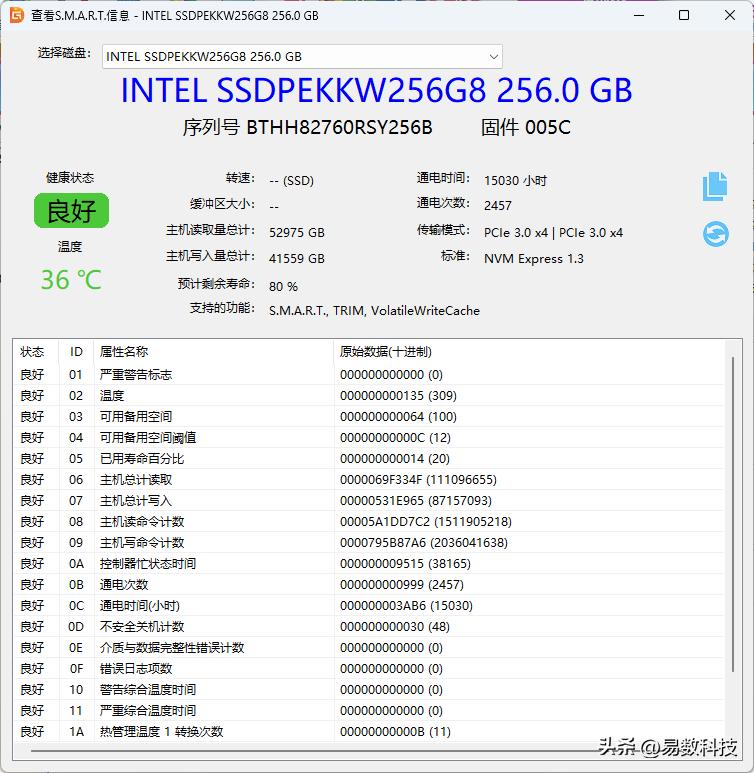
Task: Click the power-on count value 2457
Action: pos(498,205)
